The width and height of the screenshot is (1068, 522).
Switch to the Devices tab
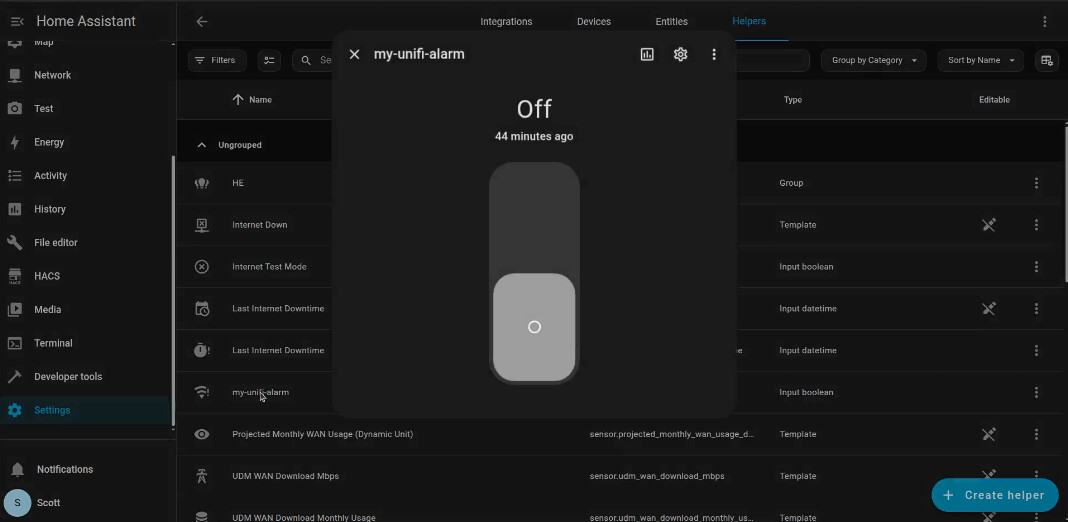(594, 21)
